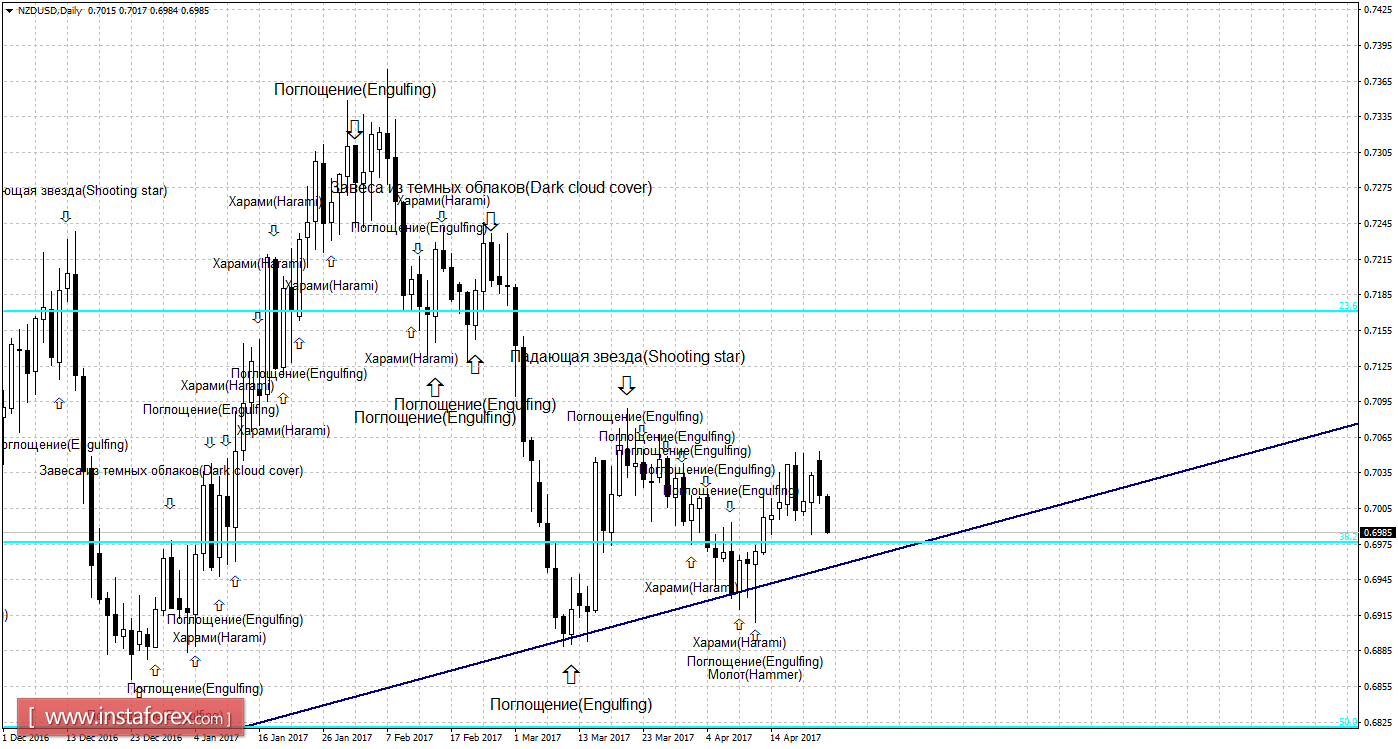
Task: Click the 17 Feb 2017 date label
Action: 476,738
